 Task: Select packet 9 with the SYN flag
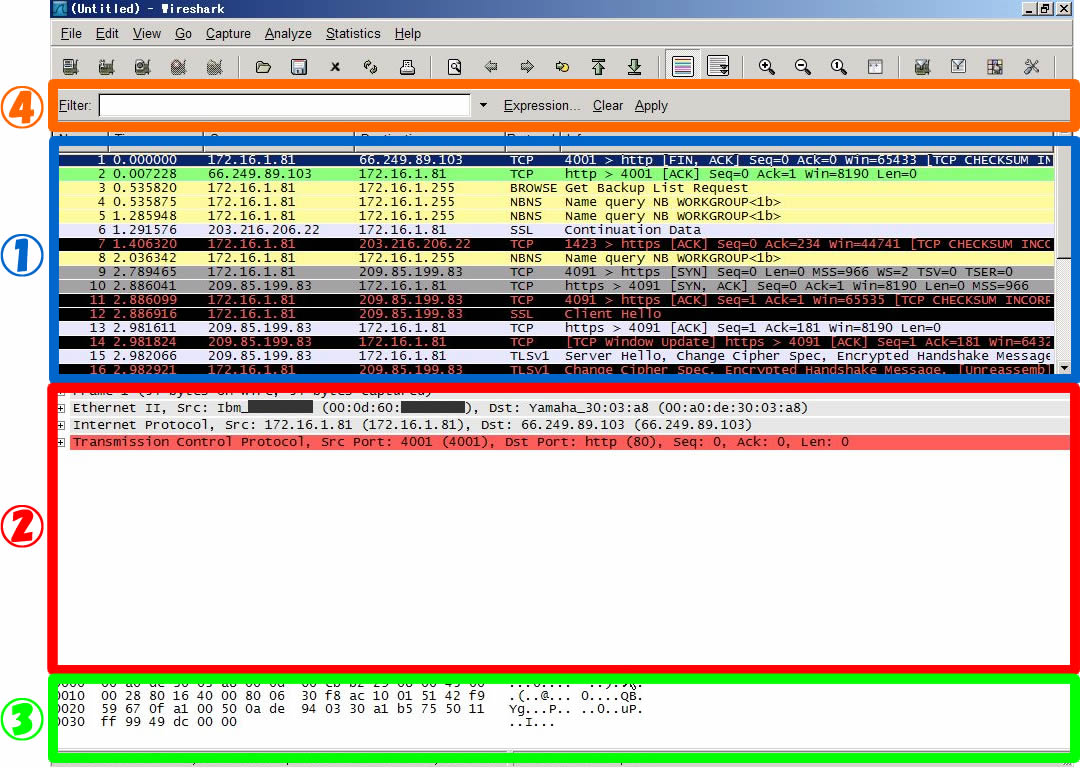(556, 272)
